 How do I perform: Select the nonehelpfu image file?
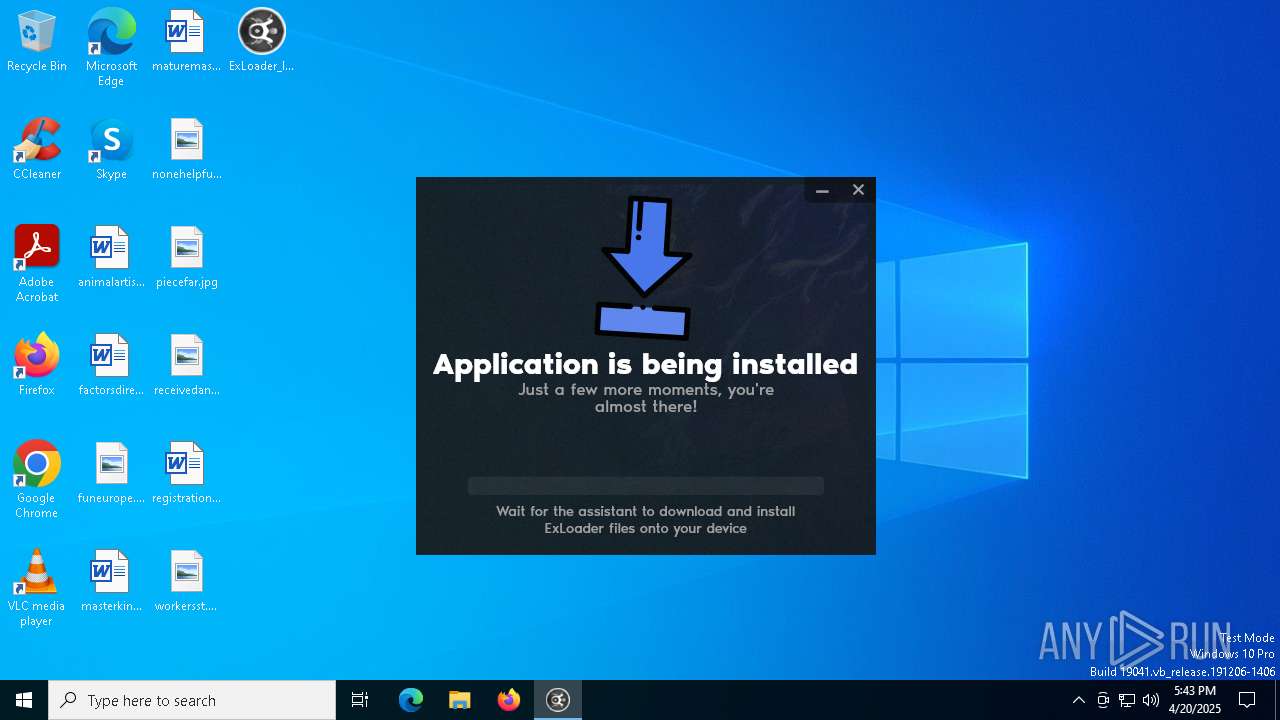coord(186,149)
